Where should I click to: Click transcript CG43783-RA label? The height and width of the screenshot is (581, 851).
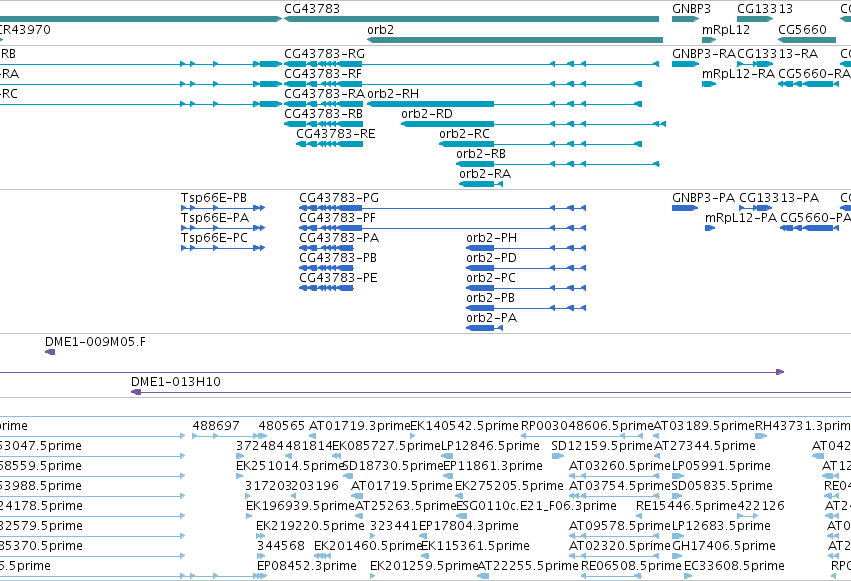point(325,94)
